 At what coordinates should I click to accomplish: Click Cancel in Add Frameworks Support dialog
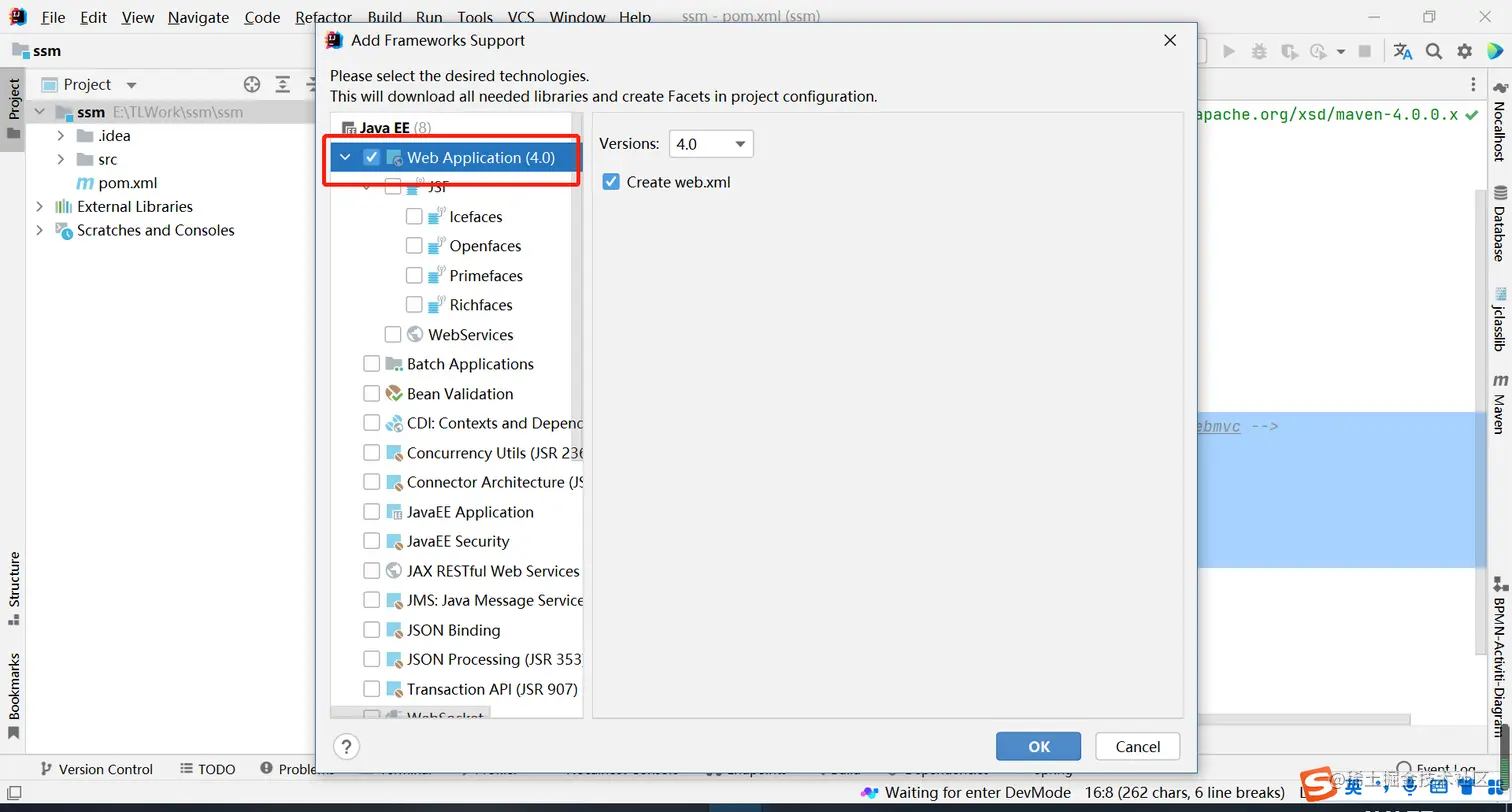(1138, 746)
